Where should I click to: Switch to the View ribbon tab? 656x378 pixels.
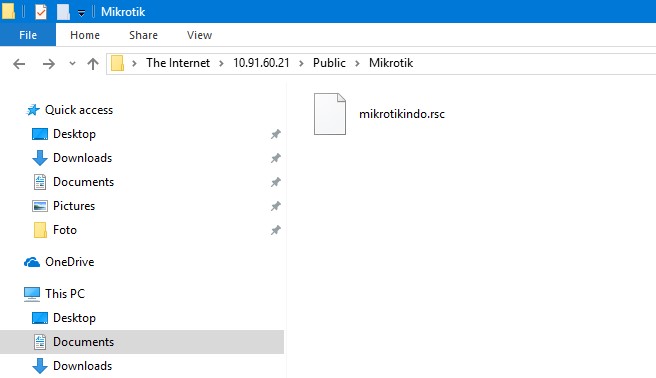[200, 35]
